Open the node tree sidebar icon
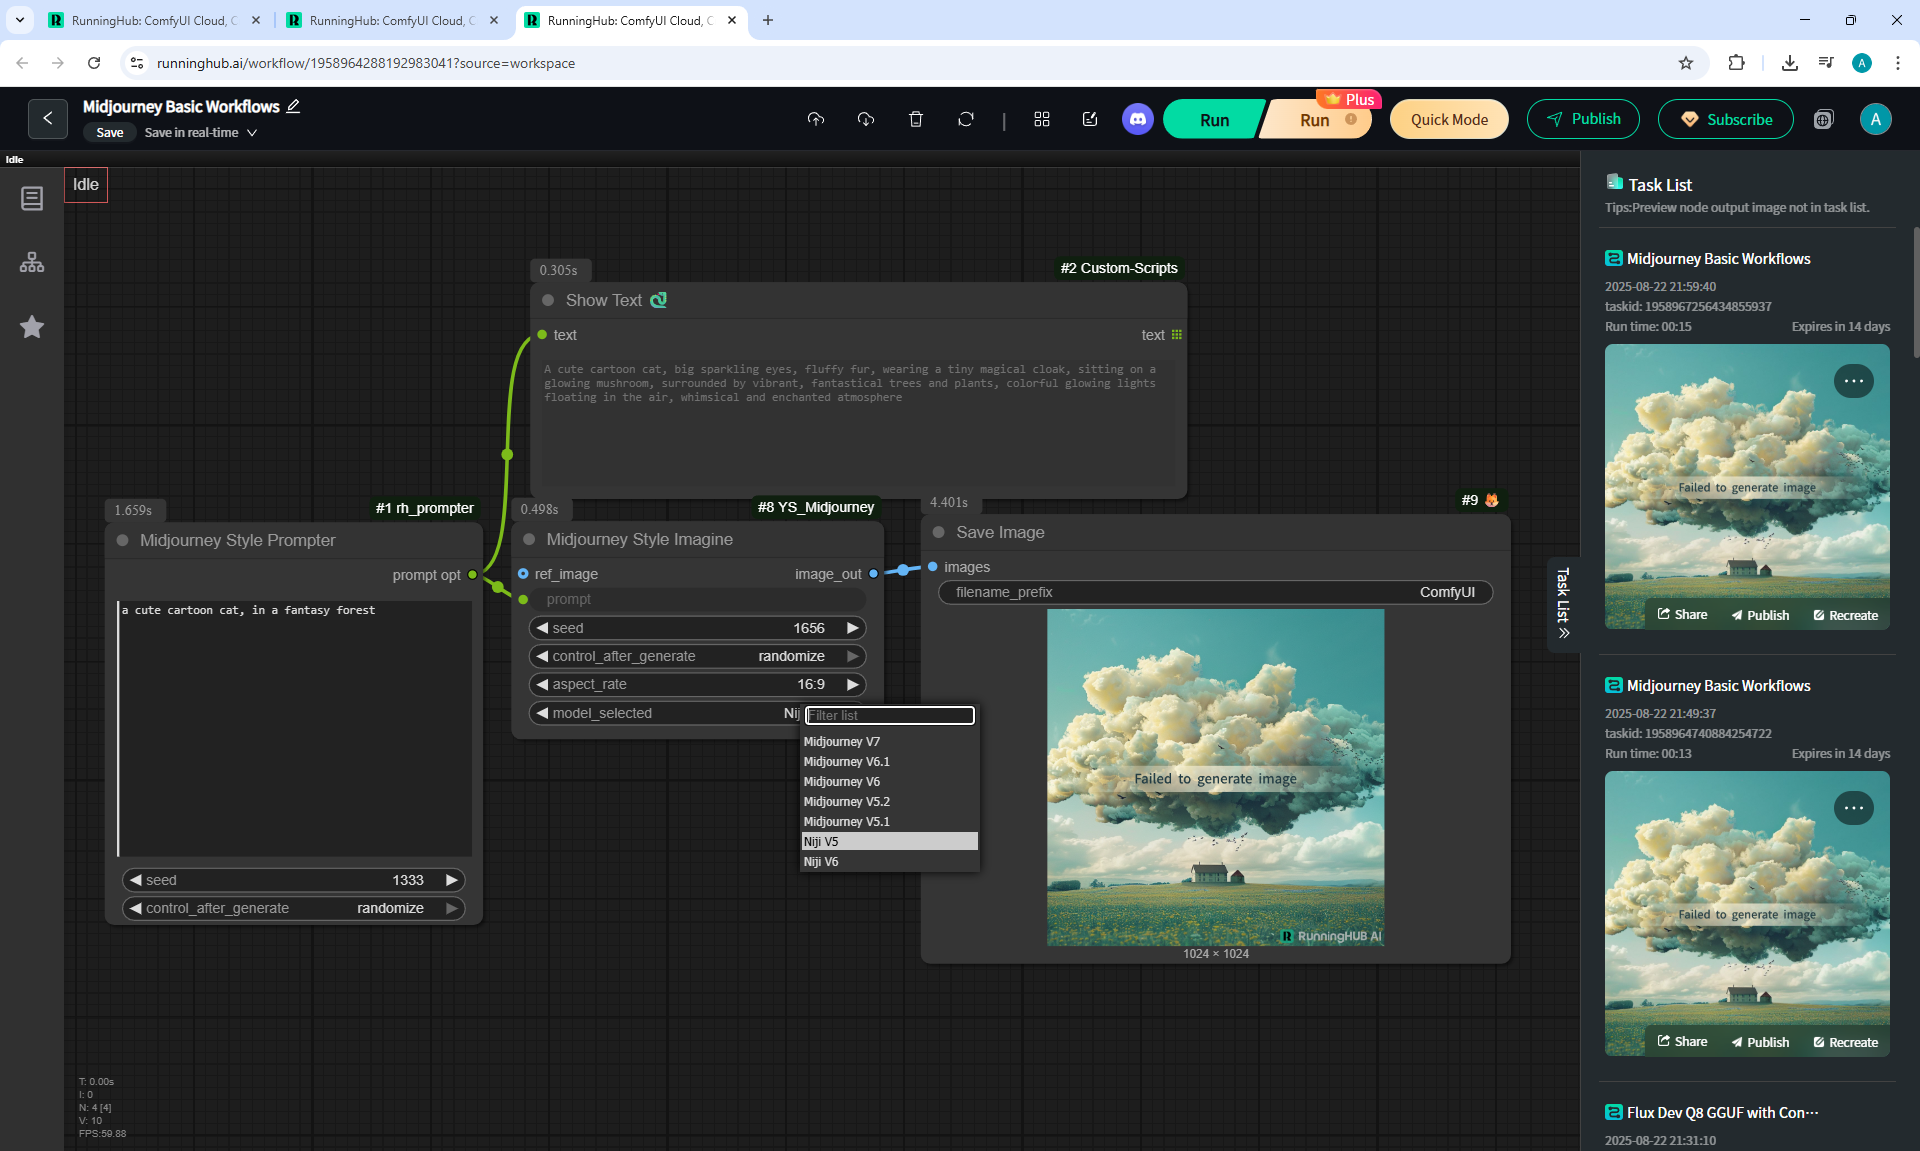The width and height of the screenshot is (1920, 1151). point(32,262)
